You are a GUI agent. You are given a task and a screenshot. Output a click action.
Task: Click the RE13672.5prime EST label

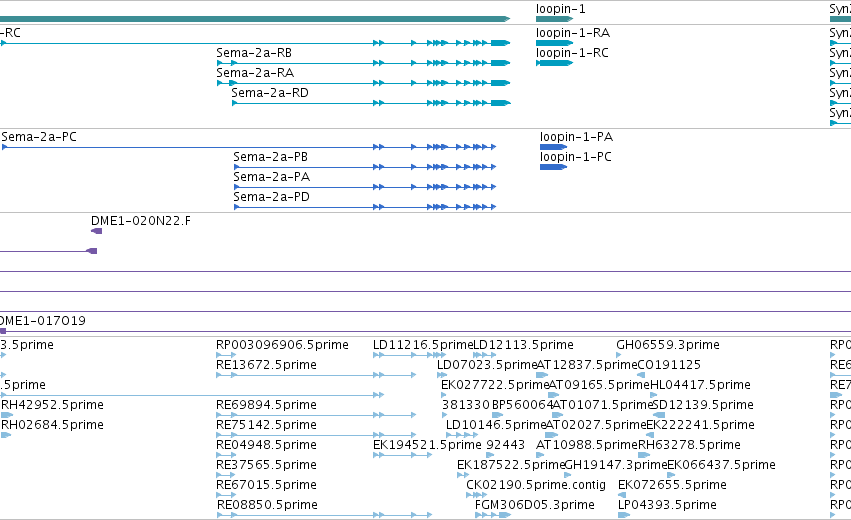(x=266, y=365)
